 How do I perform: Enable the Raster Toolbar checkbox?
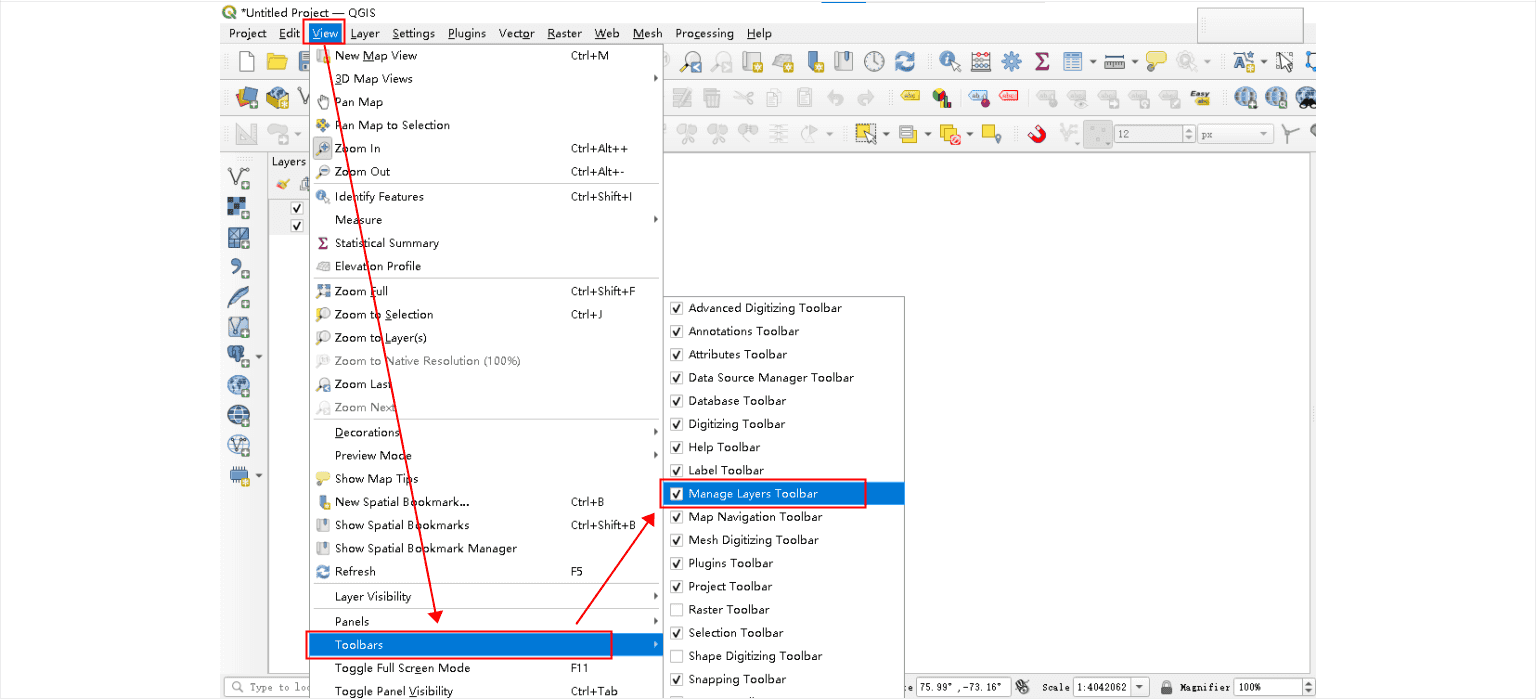point(677,610)
